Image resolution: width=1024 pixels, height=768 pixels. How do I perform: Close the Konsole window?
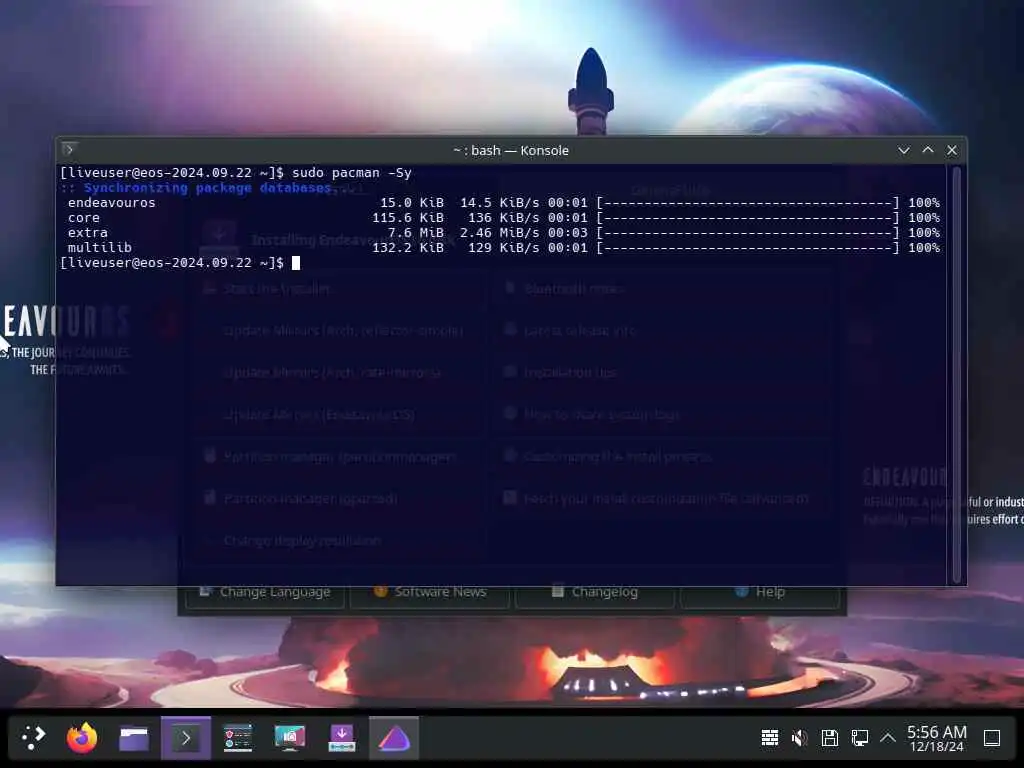pos(952,150)
